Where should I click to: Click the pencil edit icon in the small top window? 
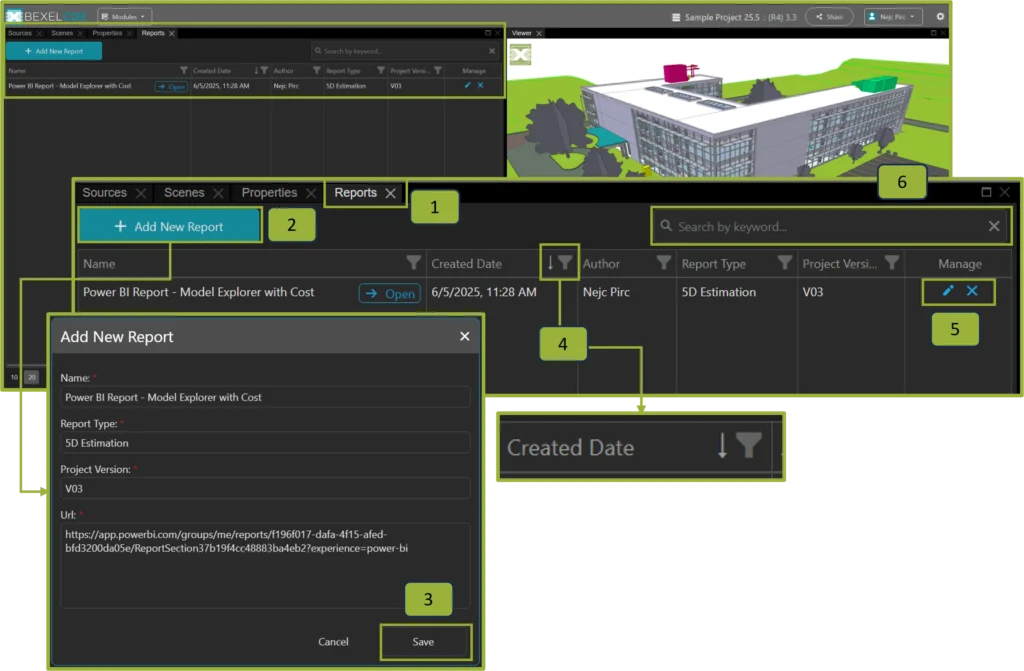tap(468, 86)
